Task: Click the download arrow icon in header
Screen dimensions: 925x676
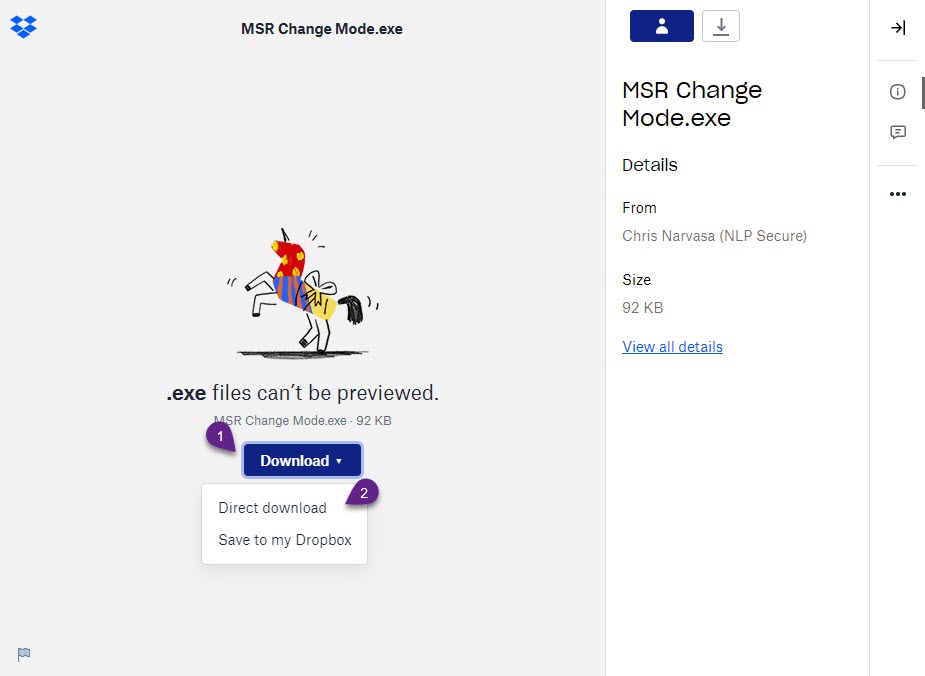Action: coord(720,26)
